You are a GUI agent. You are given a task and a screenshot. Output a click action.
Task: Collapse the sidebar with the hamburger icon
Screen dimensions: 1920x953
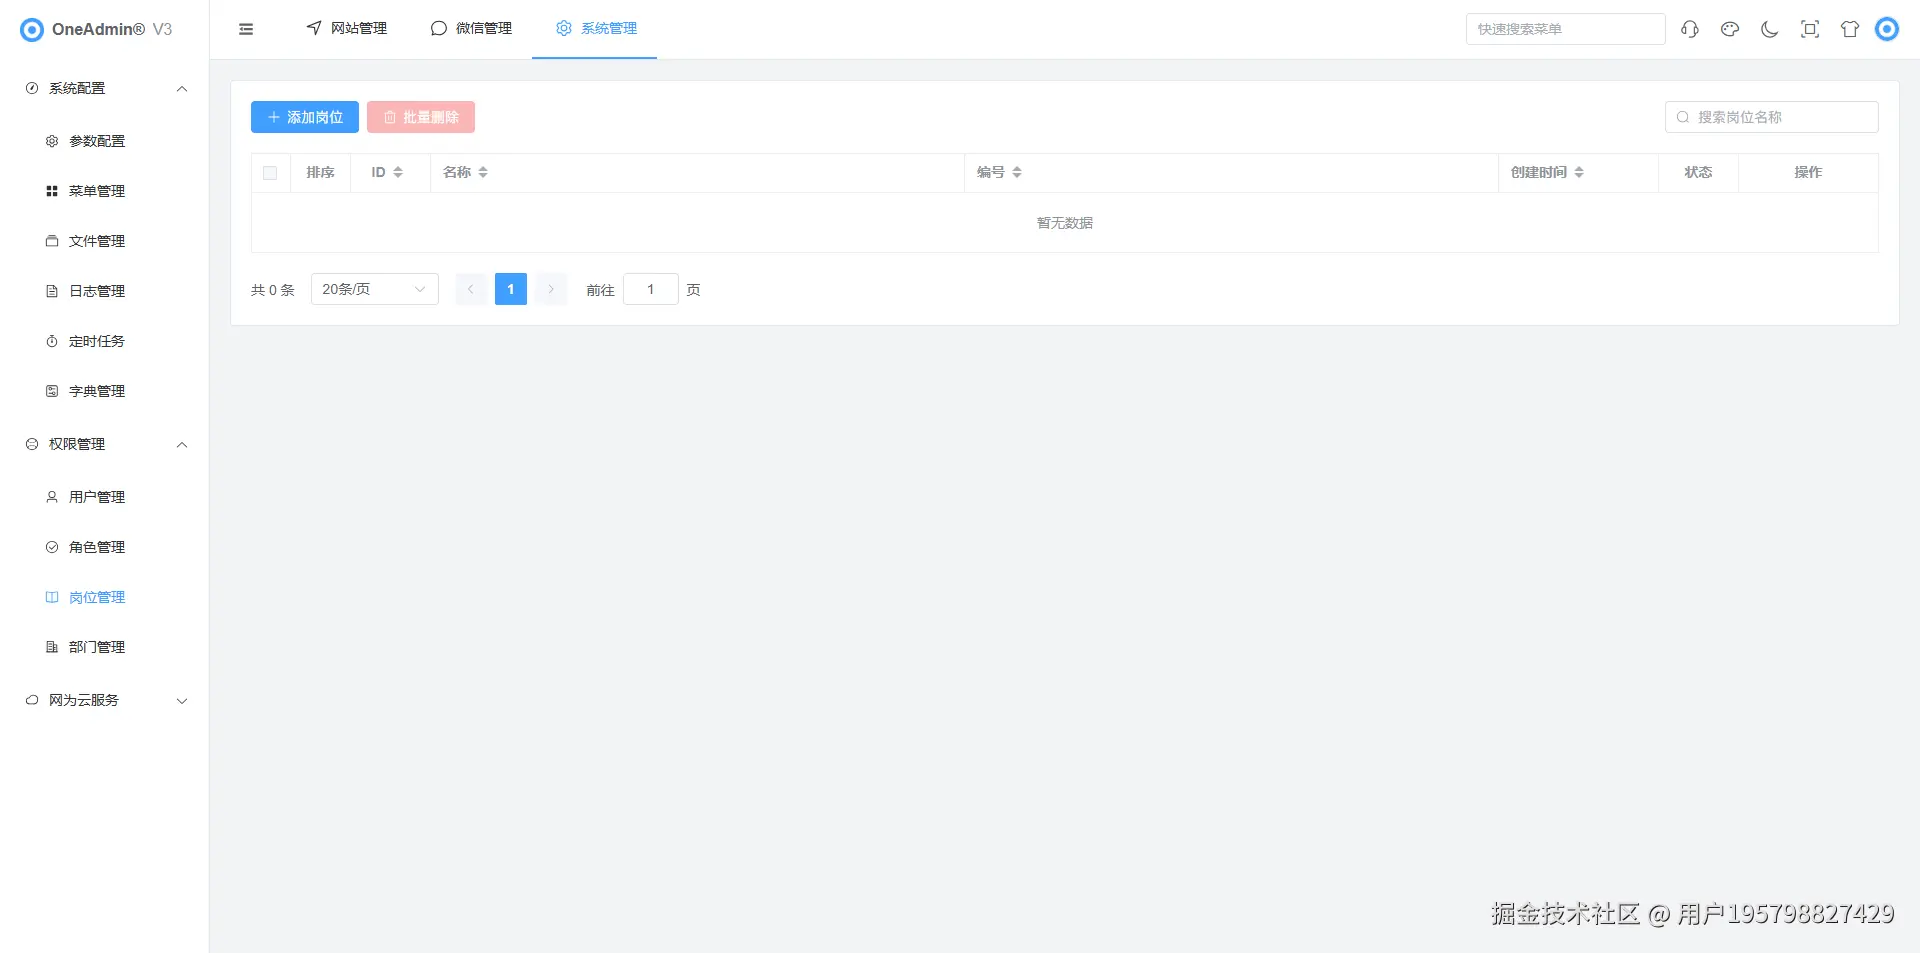246,29
